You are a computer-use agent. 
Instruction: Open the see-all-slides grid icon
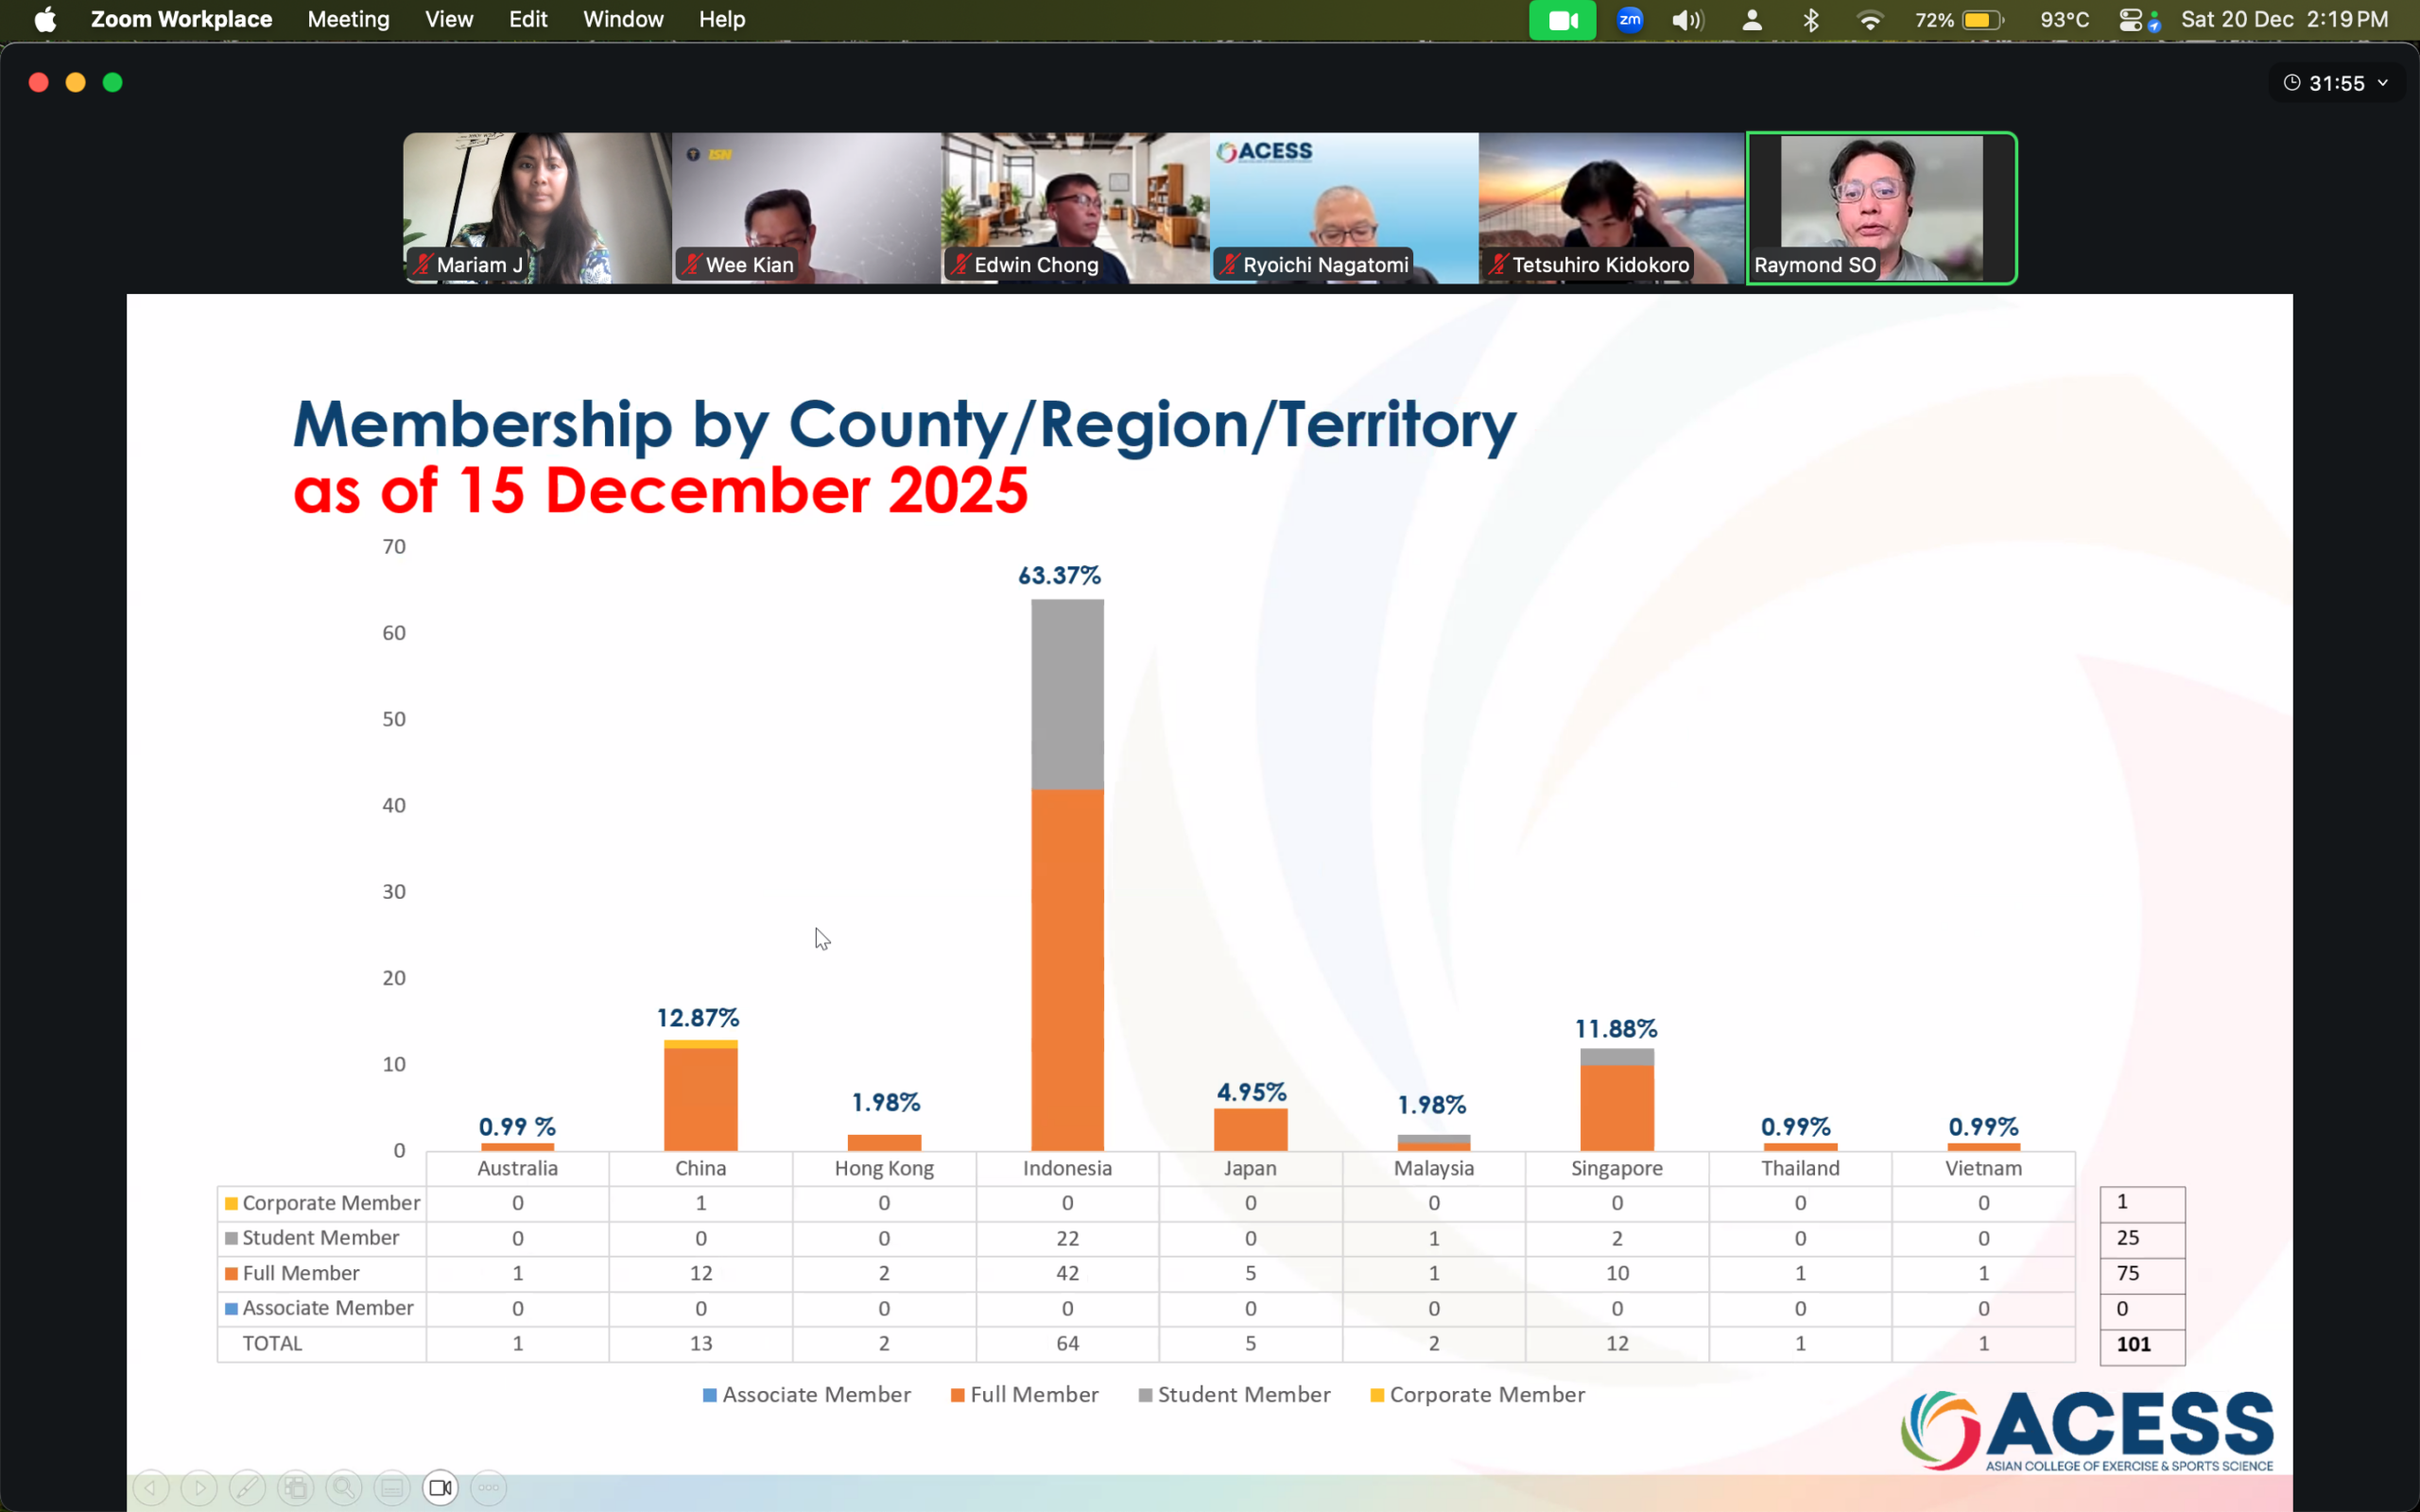295,1488
